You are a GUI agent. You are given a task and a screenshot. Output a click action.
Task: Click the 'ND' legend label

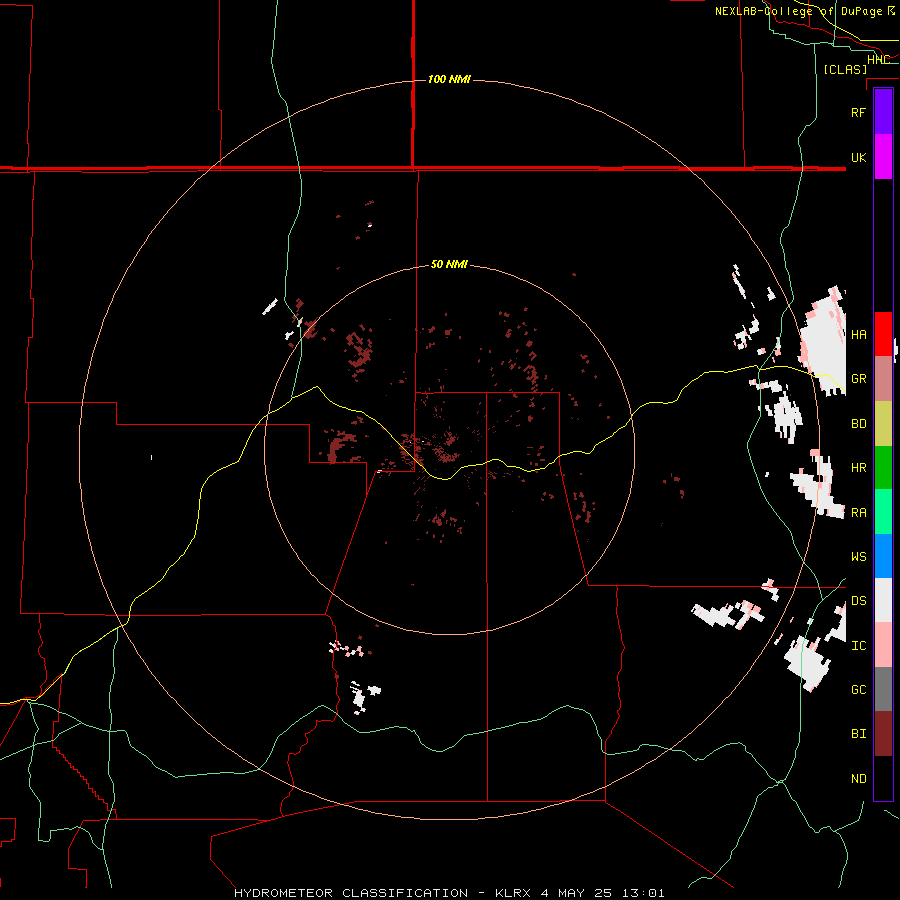pos(858,779)
